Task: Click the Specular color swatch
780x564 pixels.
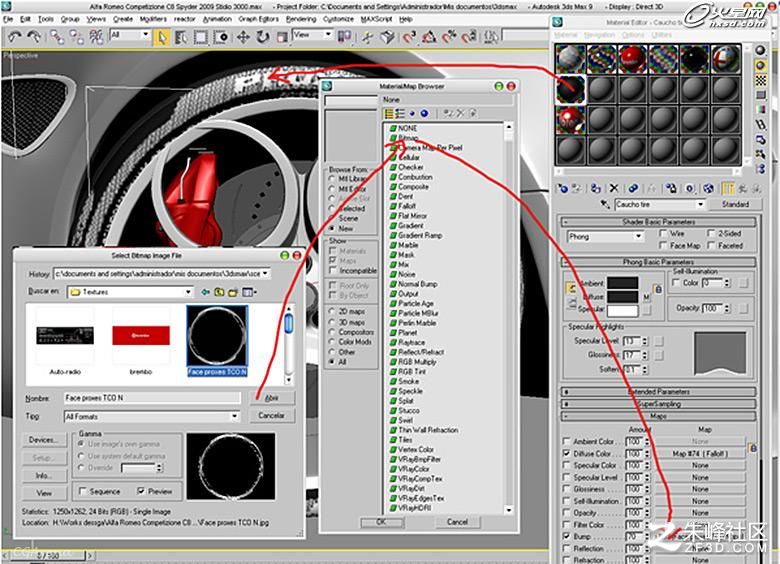Action: click(x=622, y=311)
